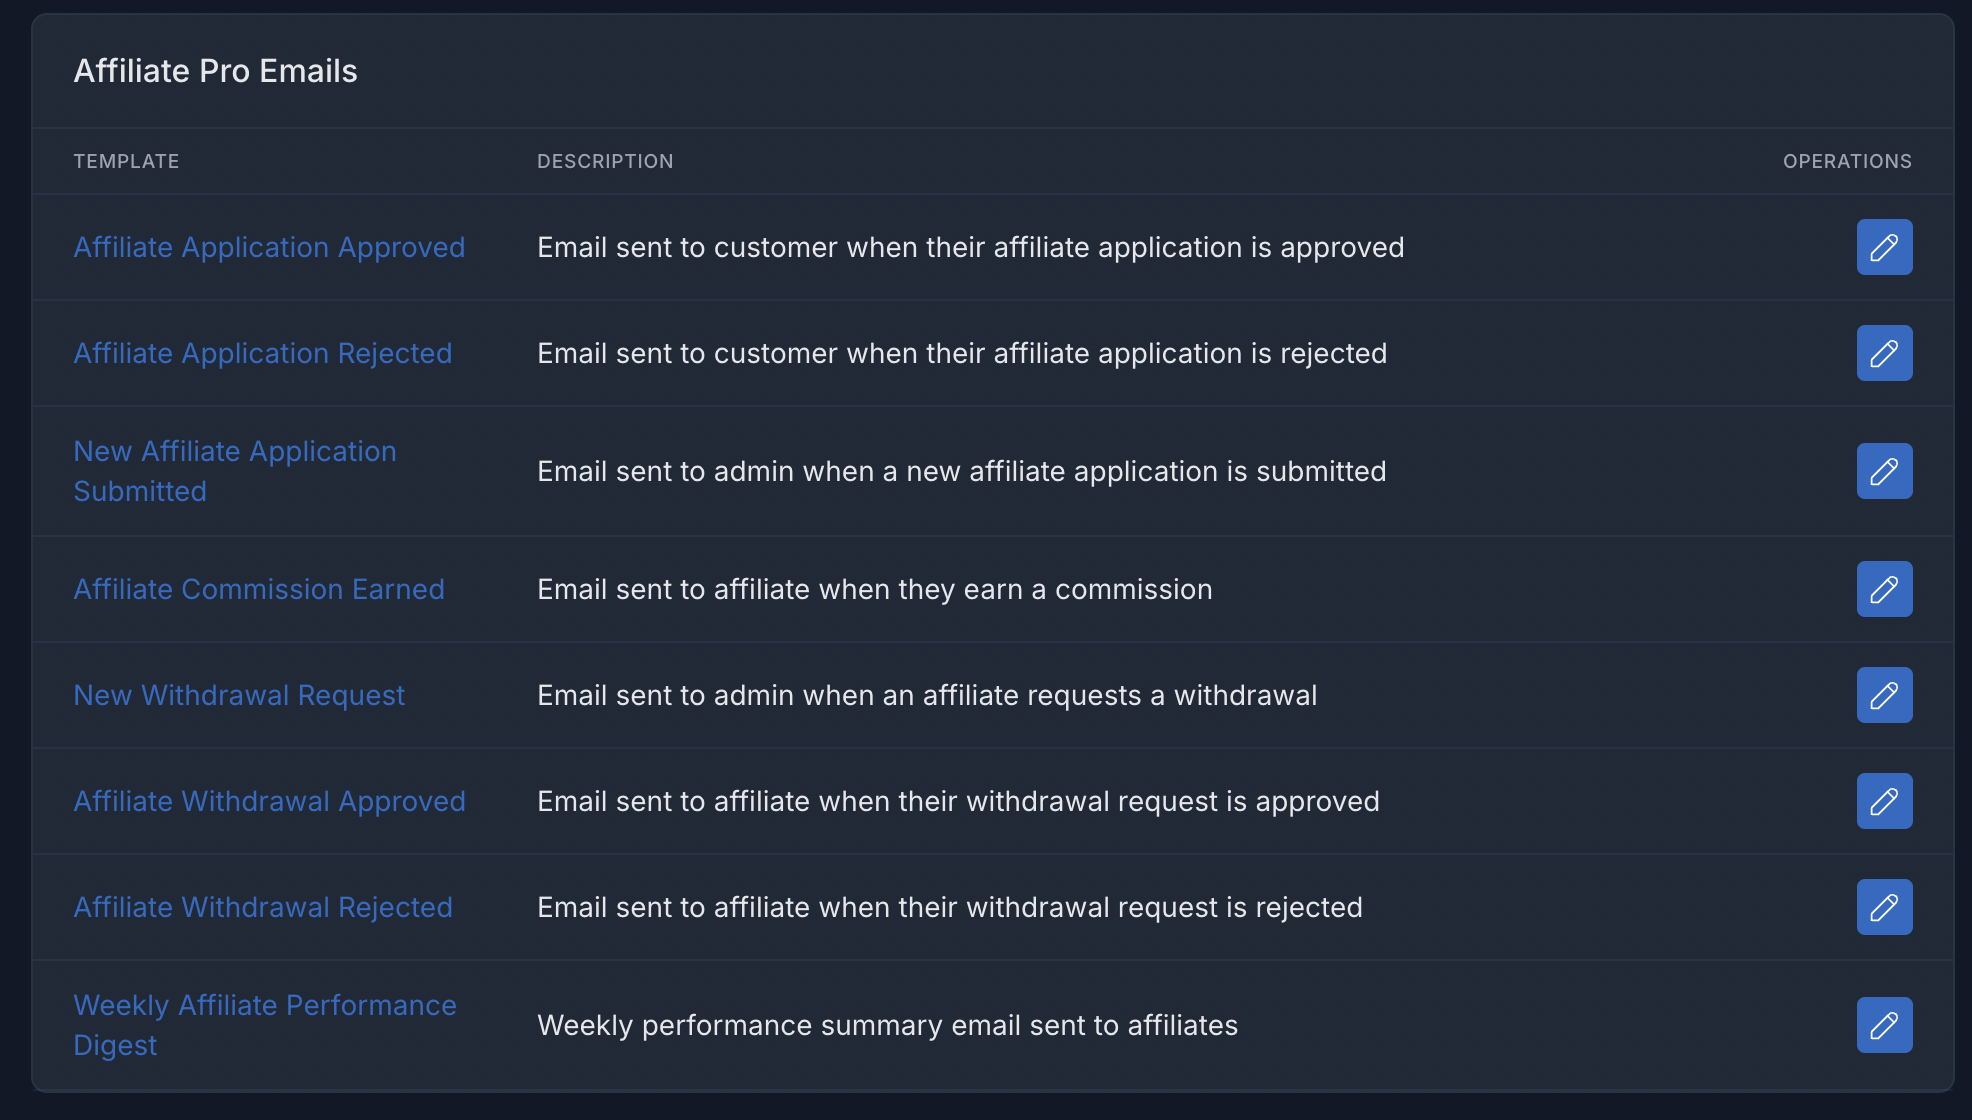The image size is (1972, 1120).
Task: Click the OPERATIONS column header
Action: click(x=1847, y=161)
